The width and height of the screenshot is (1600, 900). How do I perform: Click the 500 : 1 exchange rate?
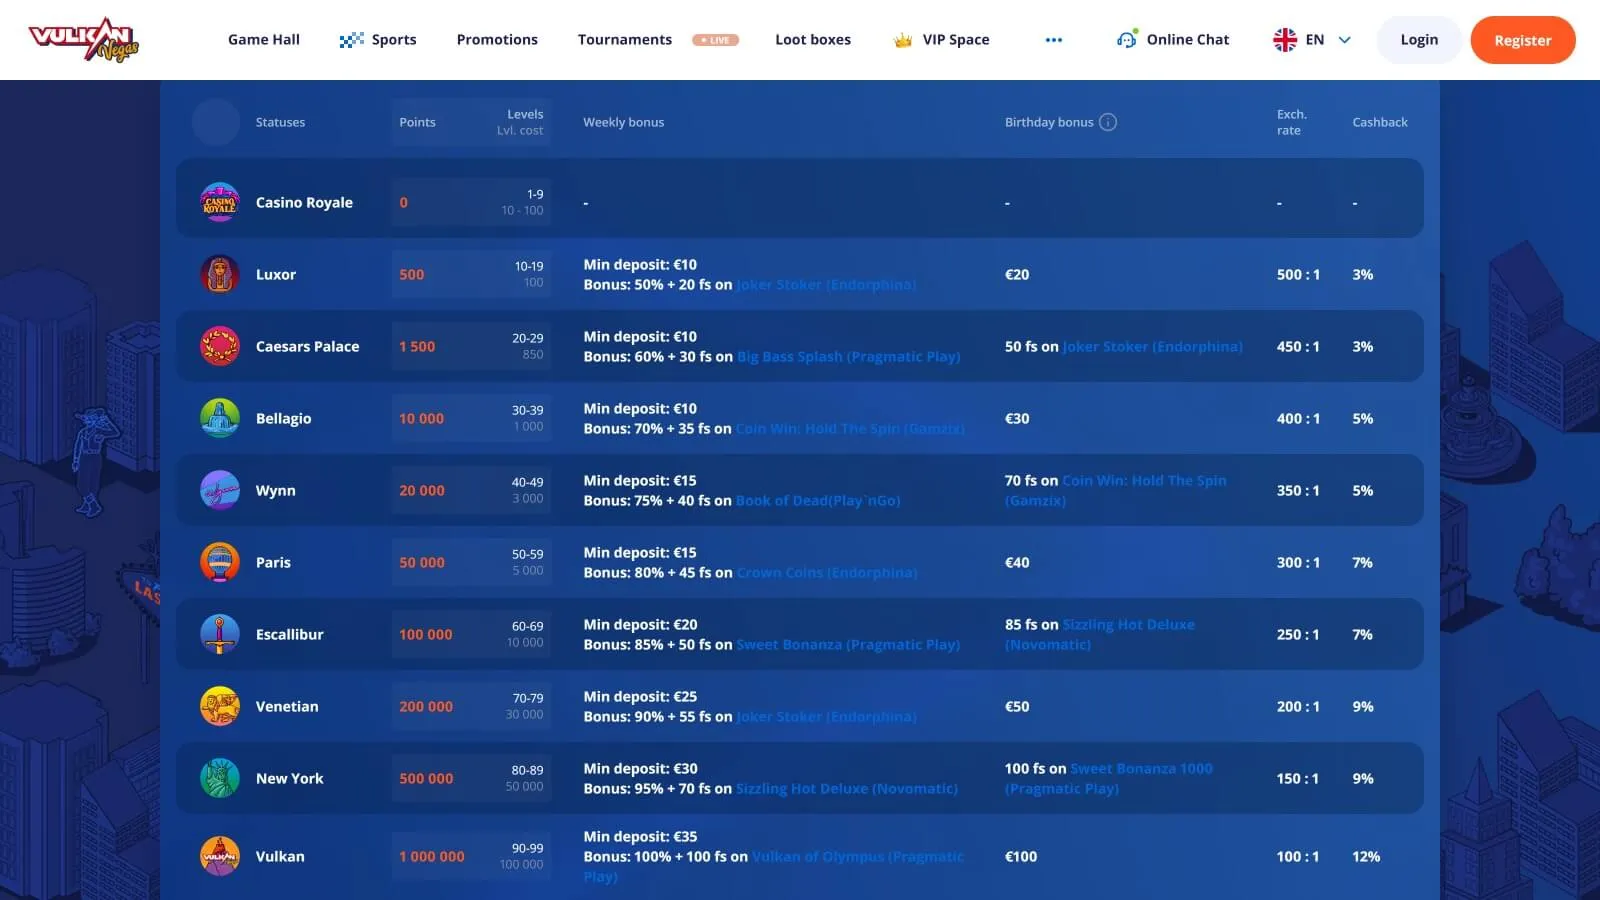point(1298,275)
